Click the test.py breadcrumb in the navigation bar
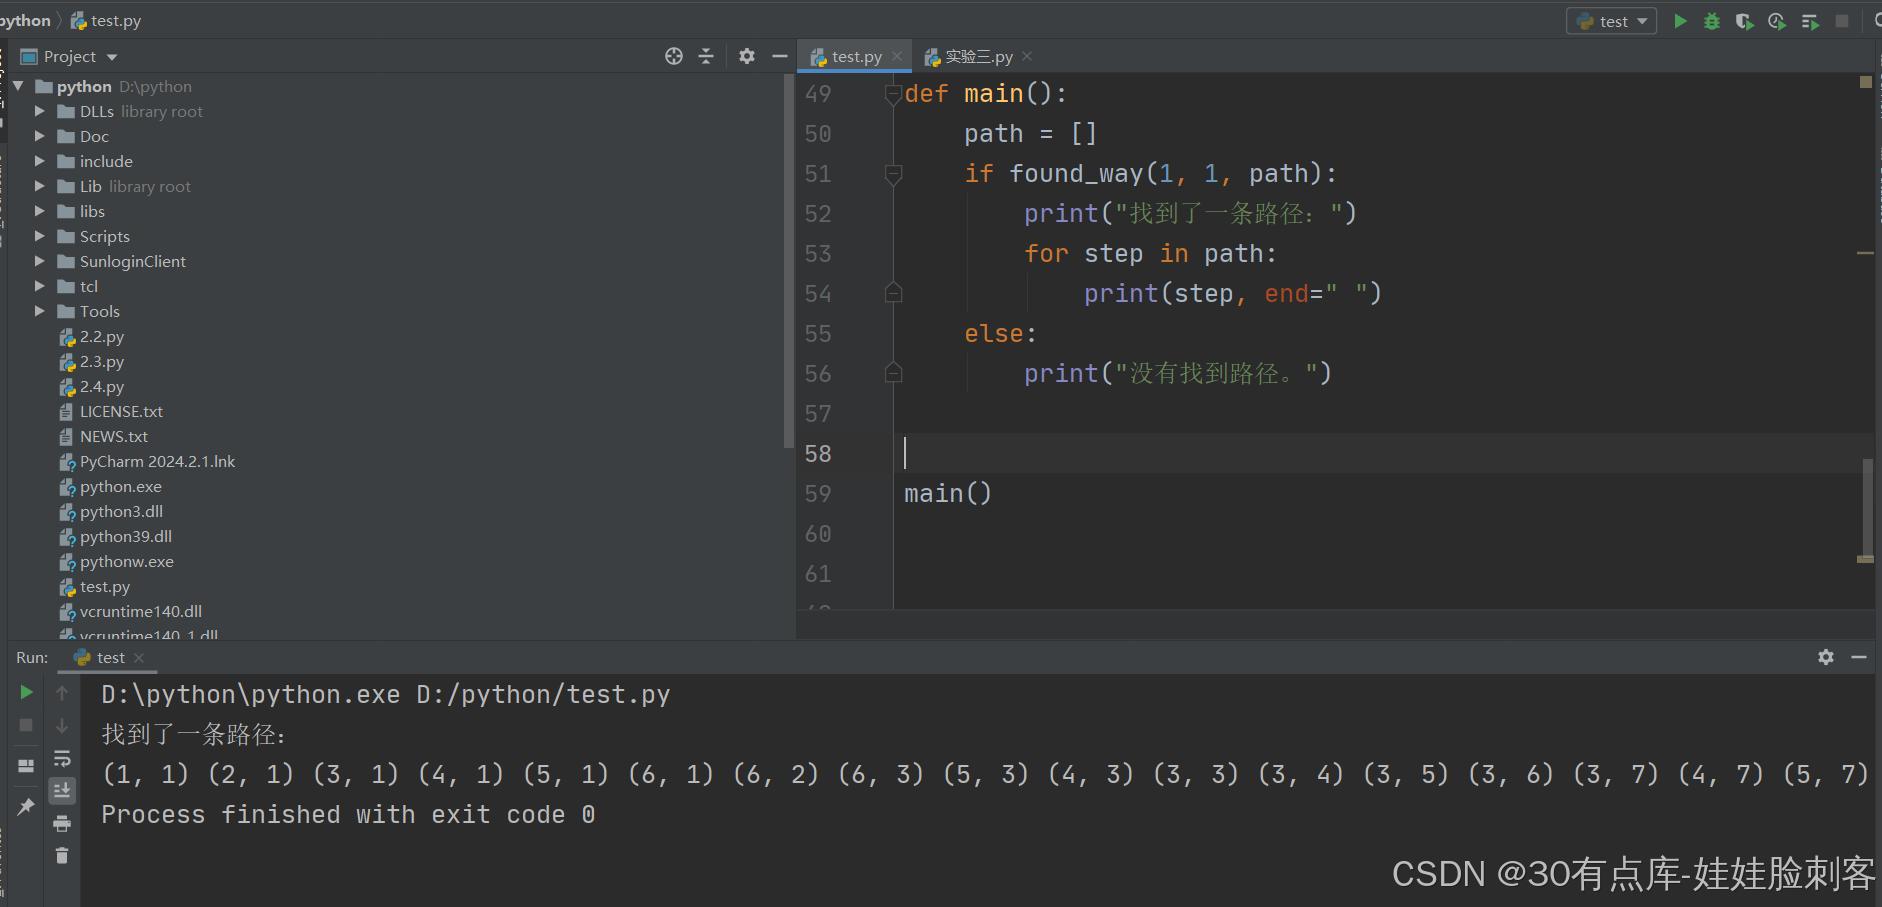Screen dimensions: 1882x907 pos(106,20)
